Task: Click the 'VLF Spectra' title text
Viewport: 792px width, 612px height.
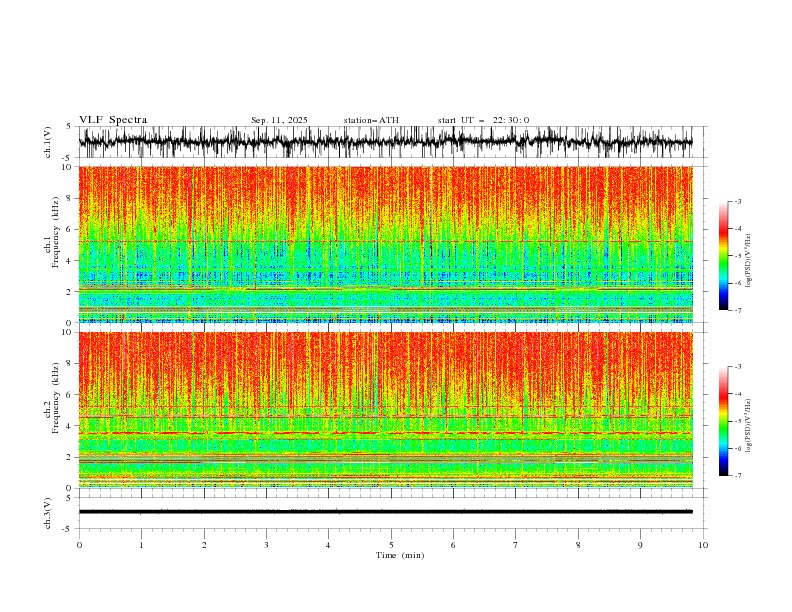Action: coord(113,120)
